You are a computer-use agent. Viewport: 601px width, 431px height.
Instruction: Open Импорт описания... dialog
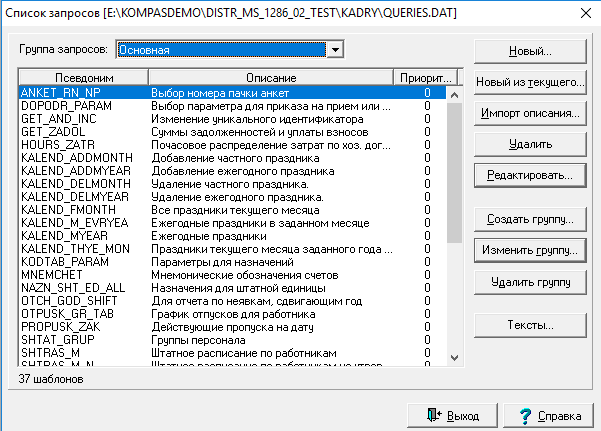[530, 114]
